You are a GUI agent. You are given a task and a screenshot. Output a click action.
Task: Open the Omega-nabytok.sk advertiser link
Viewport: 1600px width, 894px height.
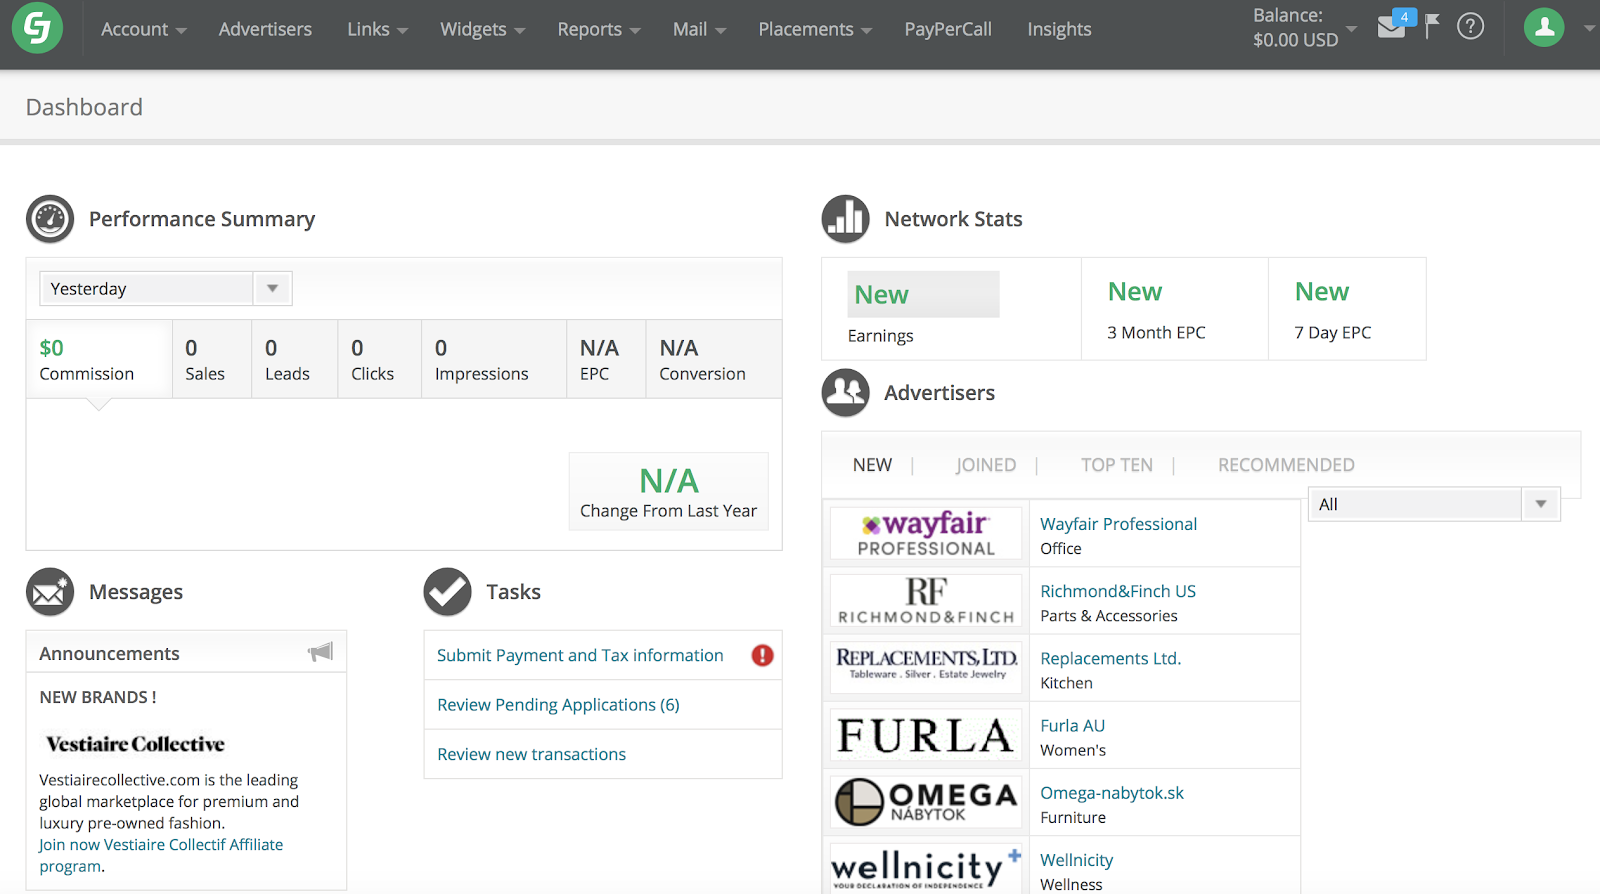1112,793
